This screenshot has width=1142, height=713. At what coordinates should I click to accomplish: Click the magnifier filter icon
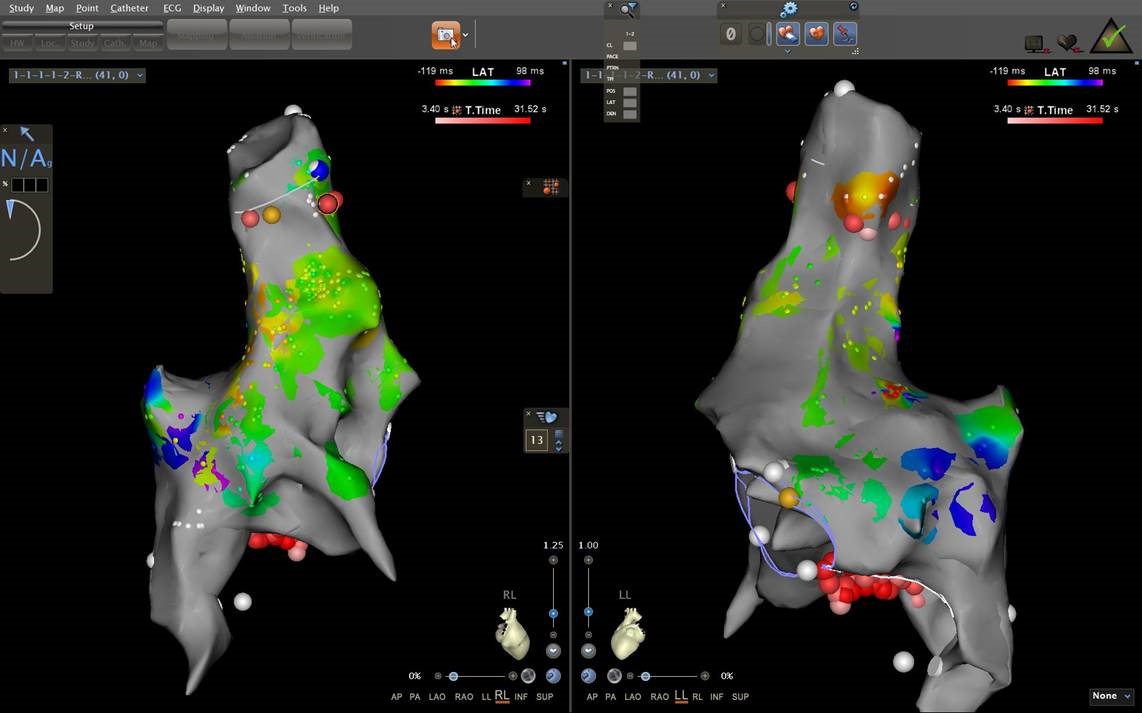tap(628, 10)
